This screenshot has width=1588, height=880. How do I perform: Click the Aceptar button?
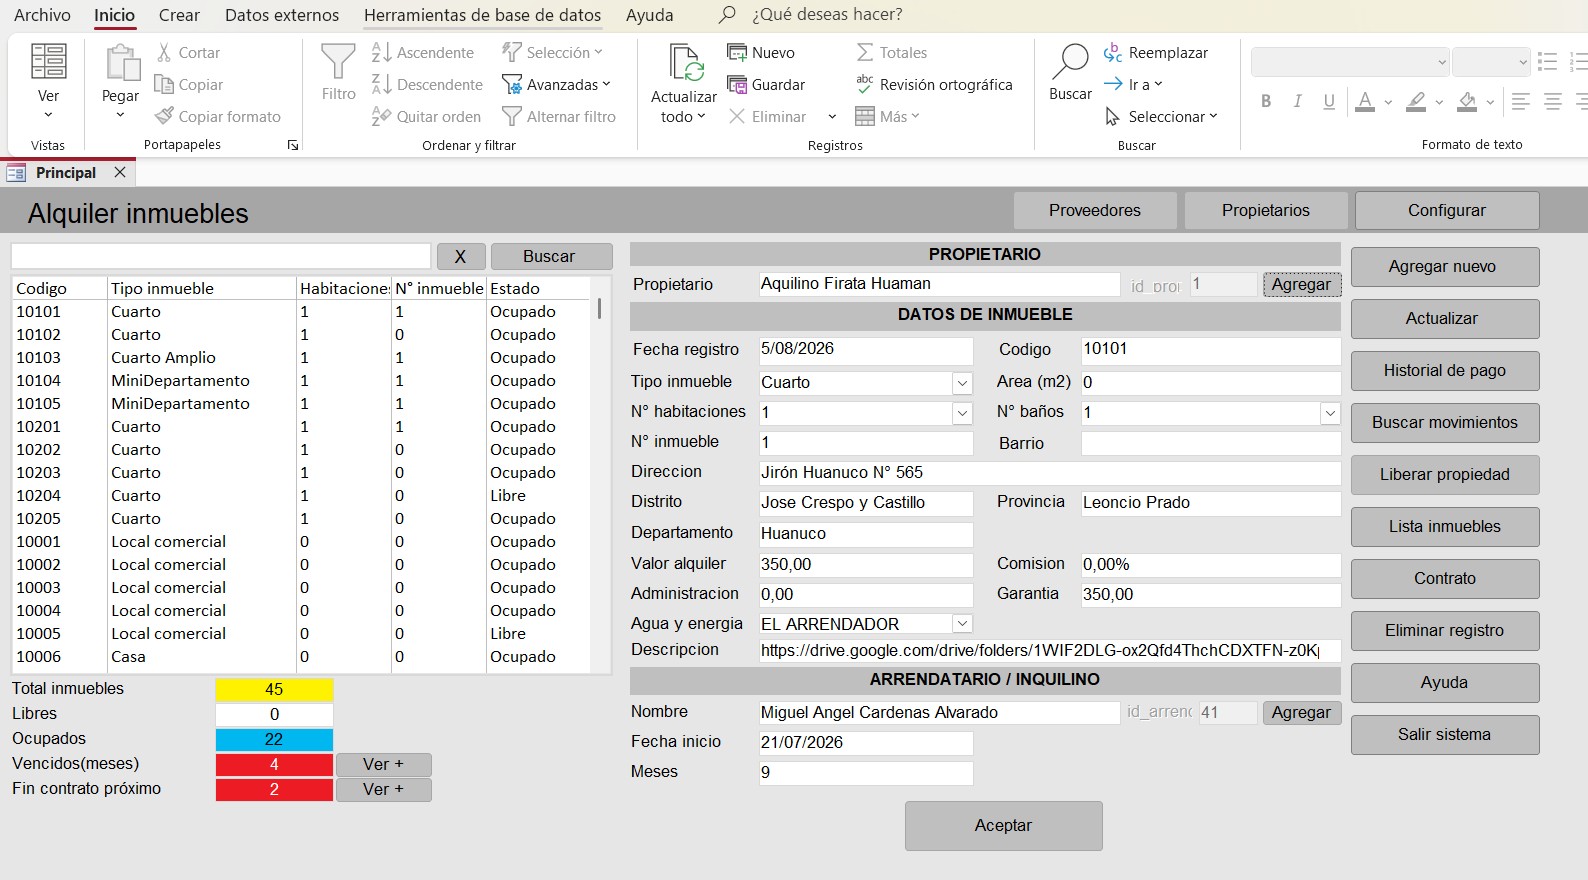point(1003,826)
